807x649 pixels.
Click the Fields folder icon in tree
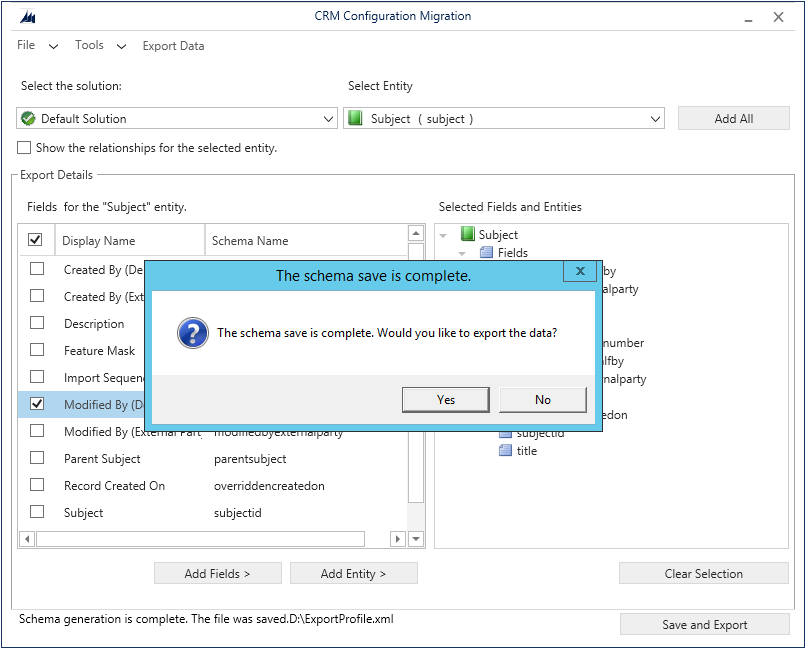point(486,253)
